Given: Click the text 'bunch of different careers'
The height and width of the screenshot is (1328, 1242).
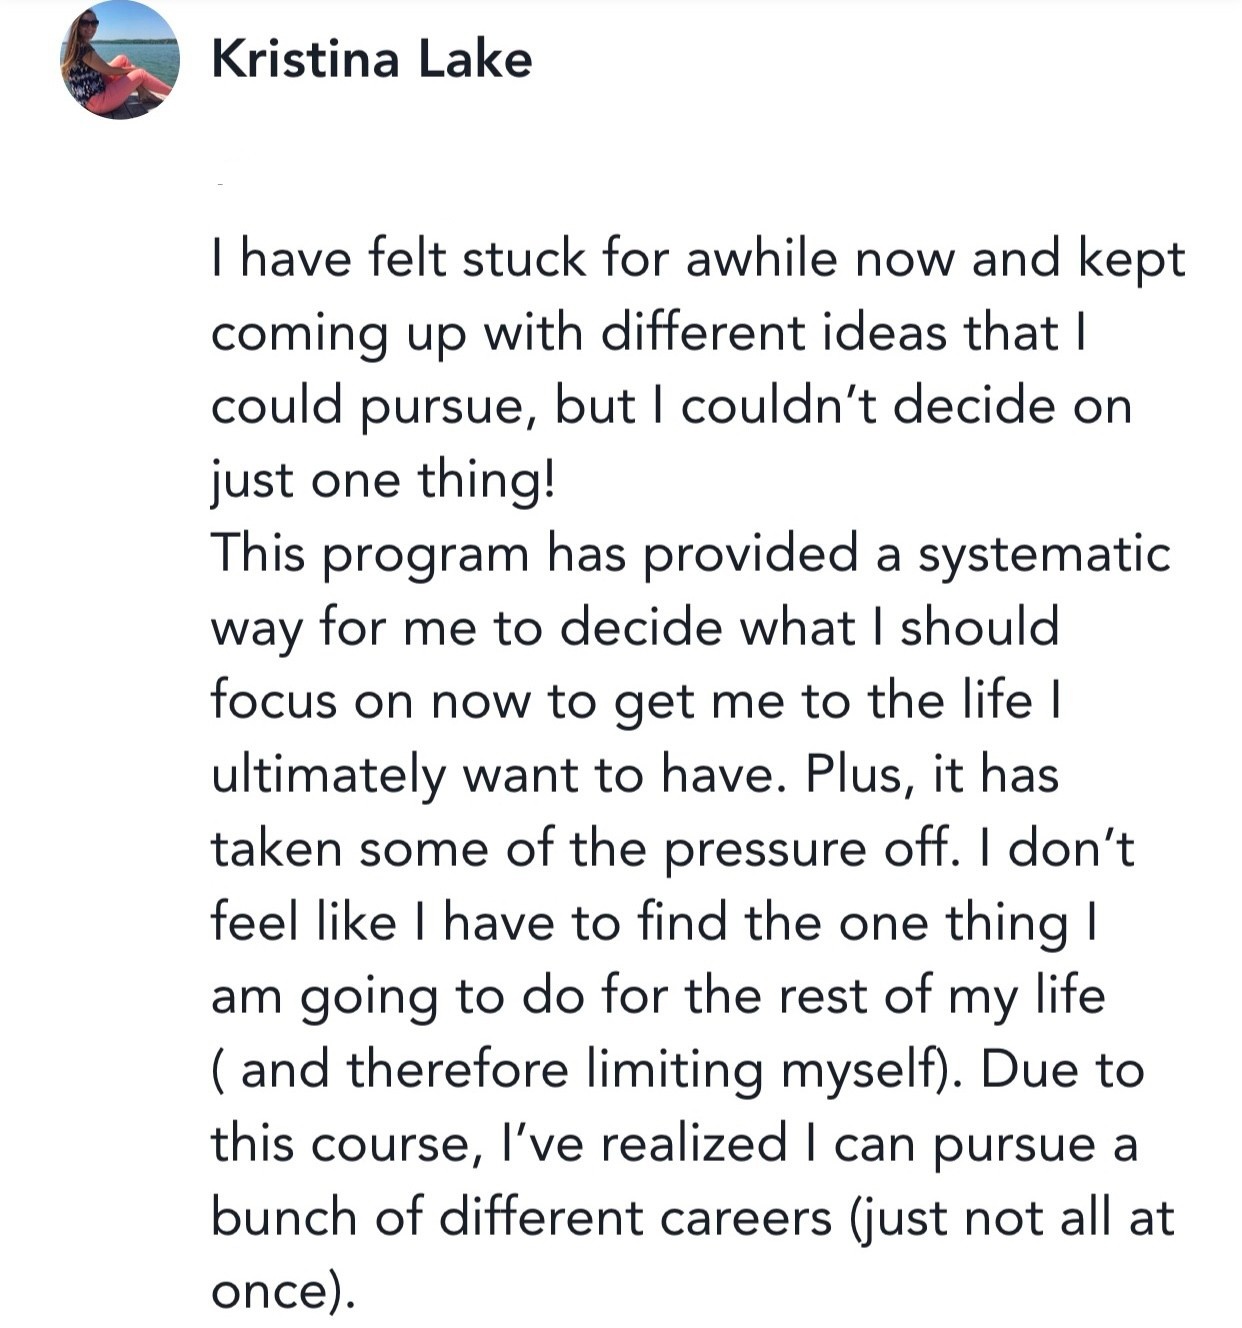Looking at the screenshot, I should coord(521,1219).
